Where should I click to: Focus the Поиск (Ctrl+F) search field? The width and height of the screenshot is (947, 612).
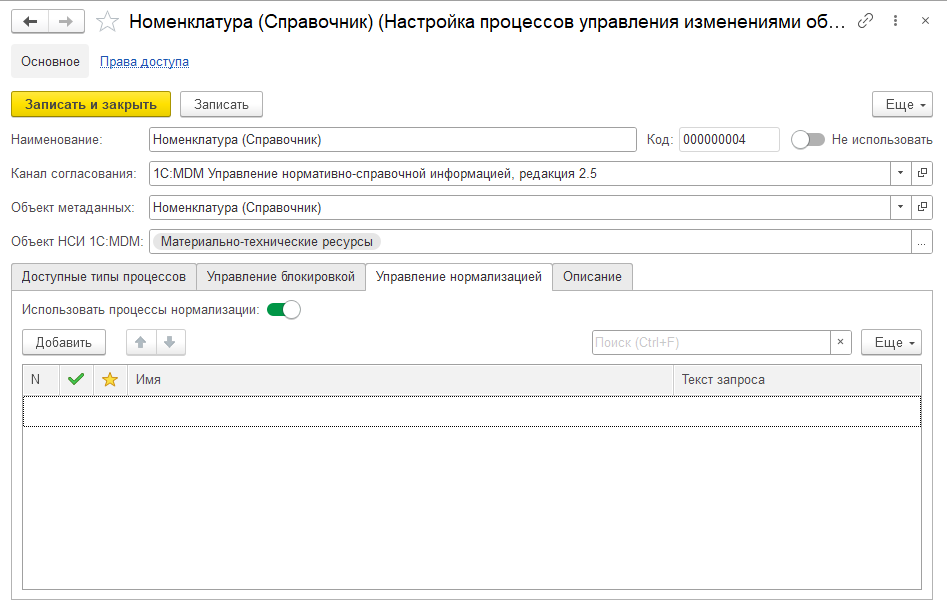tap(710, 343)
